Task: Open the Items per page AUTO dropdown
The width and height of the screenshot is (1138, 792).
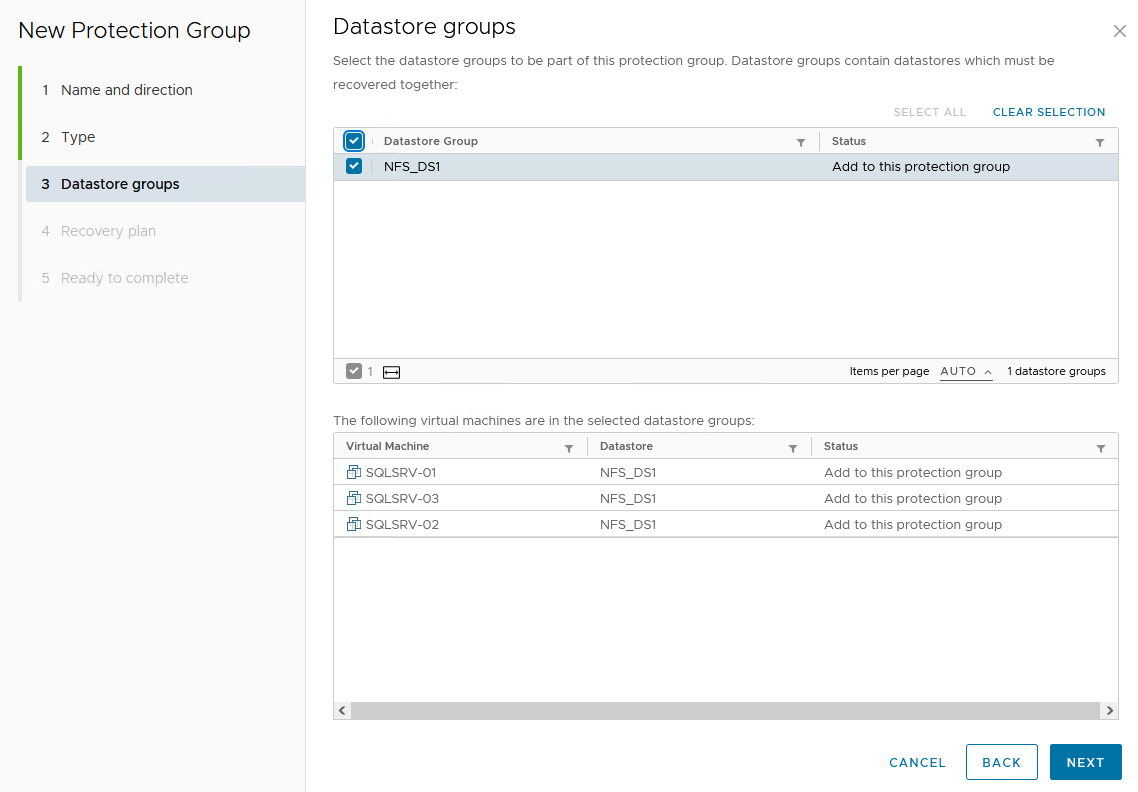Action: (x=966, y=371)
